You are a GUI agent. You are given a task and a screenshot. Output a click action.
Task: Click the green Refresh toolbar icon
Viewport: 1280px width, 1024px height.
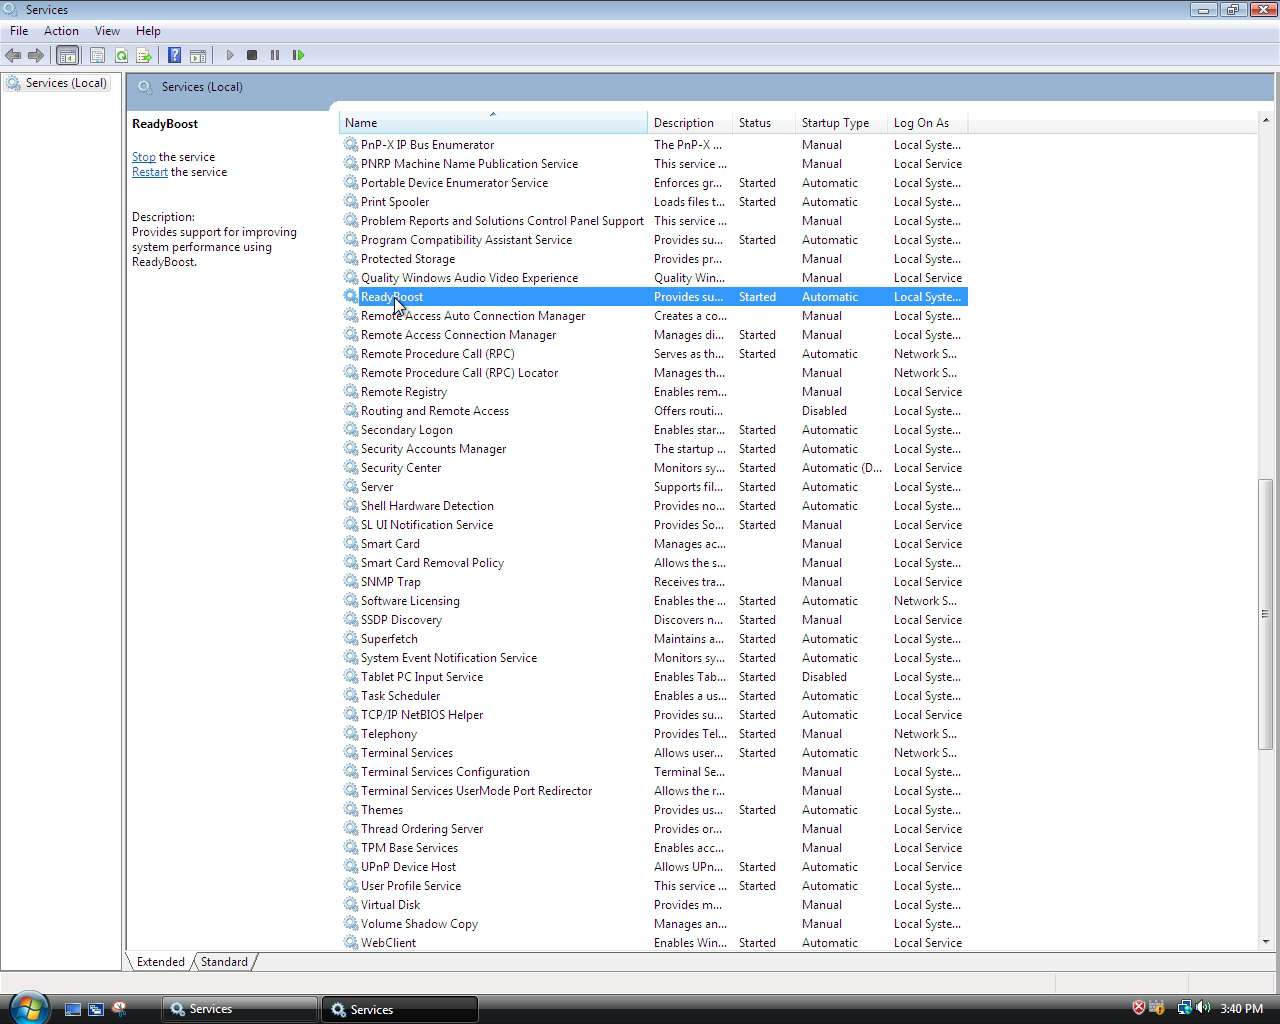tap(121, 55)
